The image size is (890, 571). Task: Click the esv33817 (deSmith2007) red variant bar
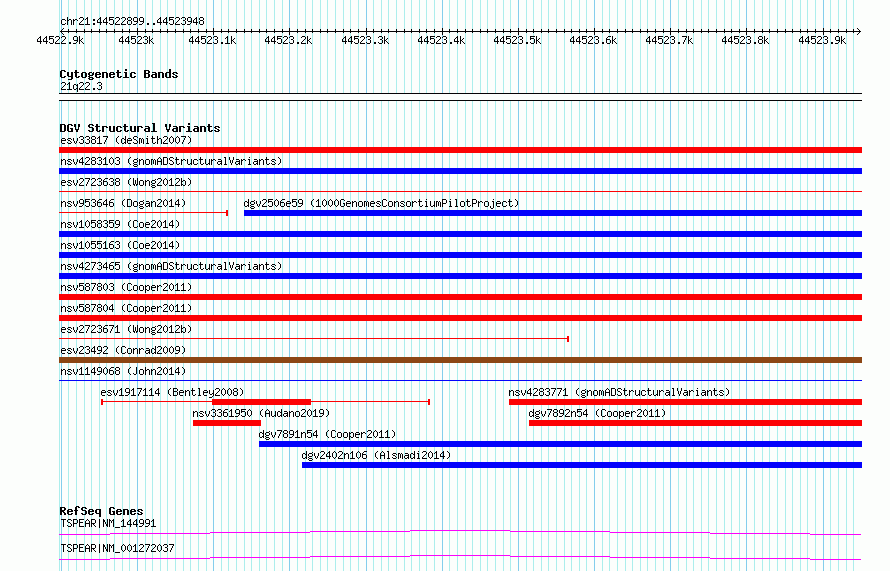[460, 150]
